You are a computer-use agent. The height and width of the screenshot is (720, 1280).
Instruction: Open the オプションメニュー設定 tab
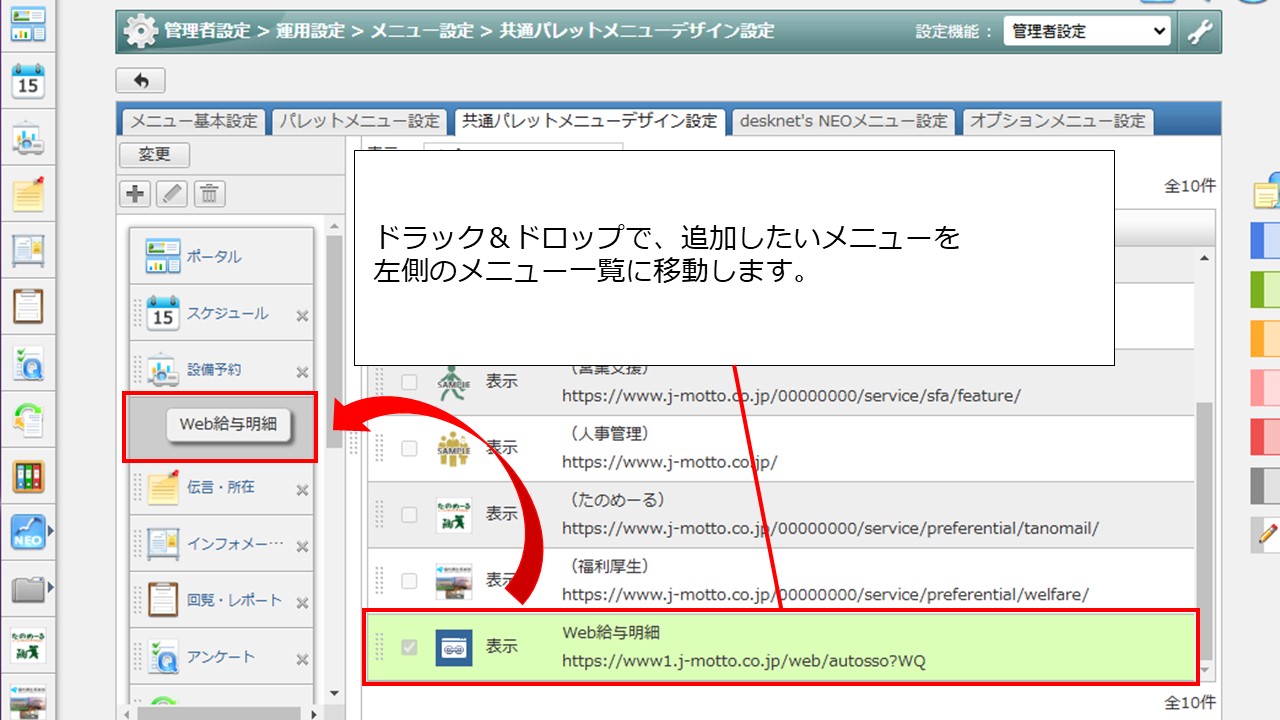[1057, 121]
